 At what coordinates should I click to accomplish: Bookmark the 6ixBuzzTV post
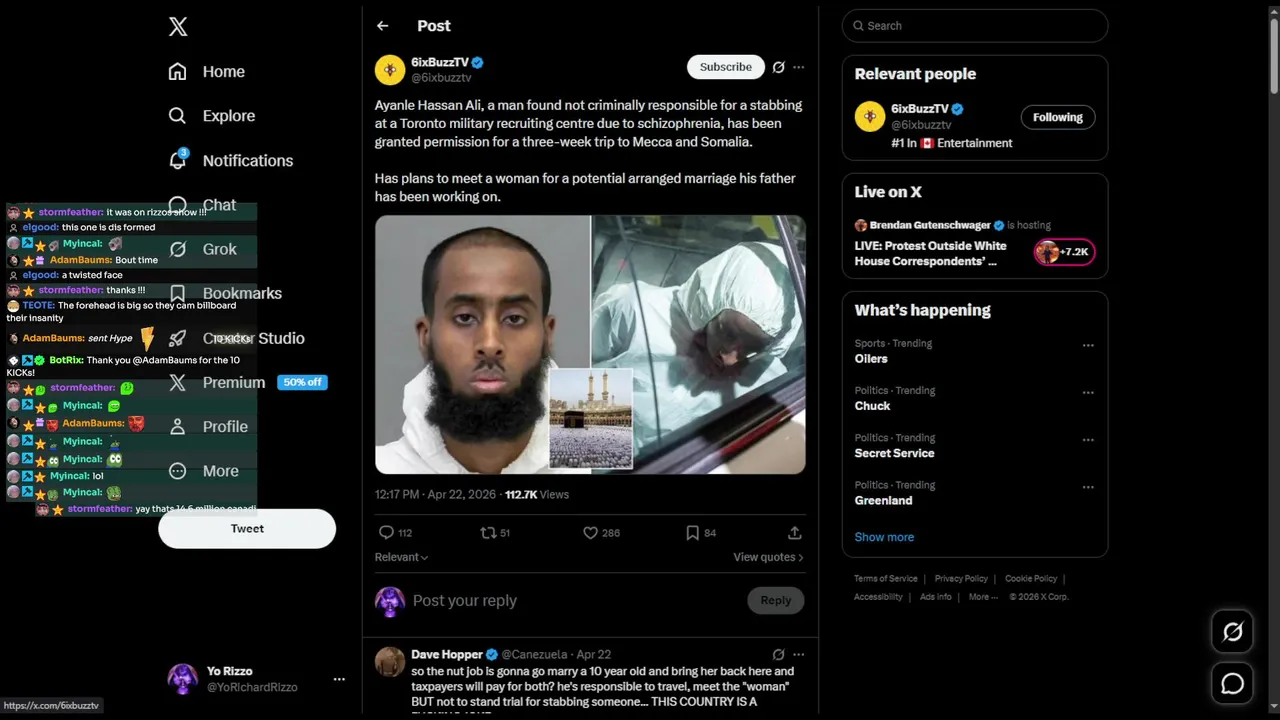tap(692, 533)
